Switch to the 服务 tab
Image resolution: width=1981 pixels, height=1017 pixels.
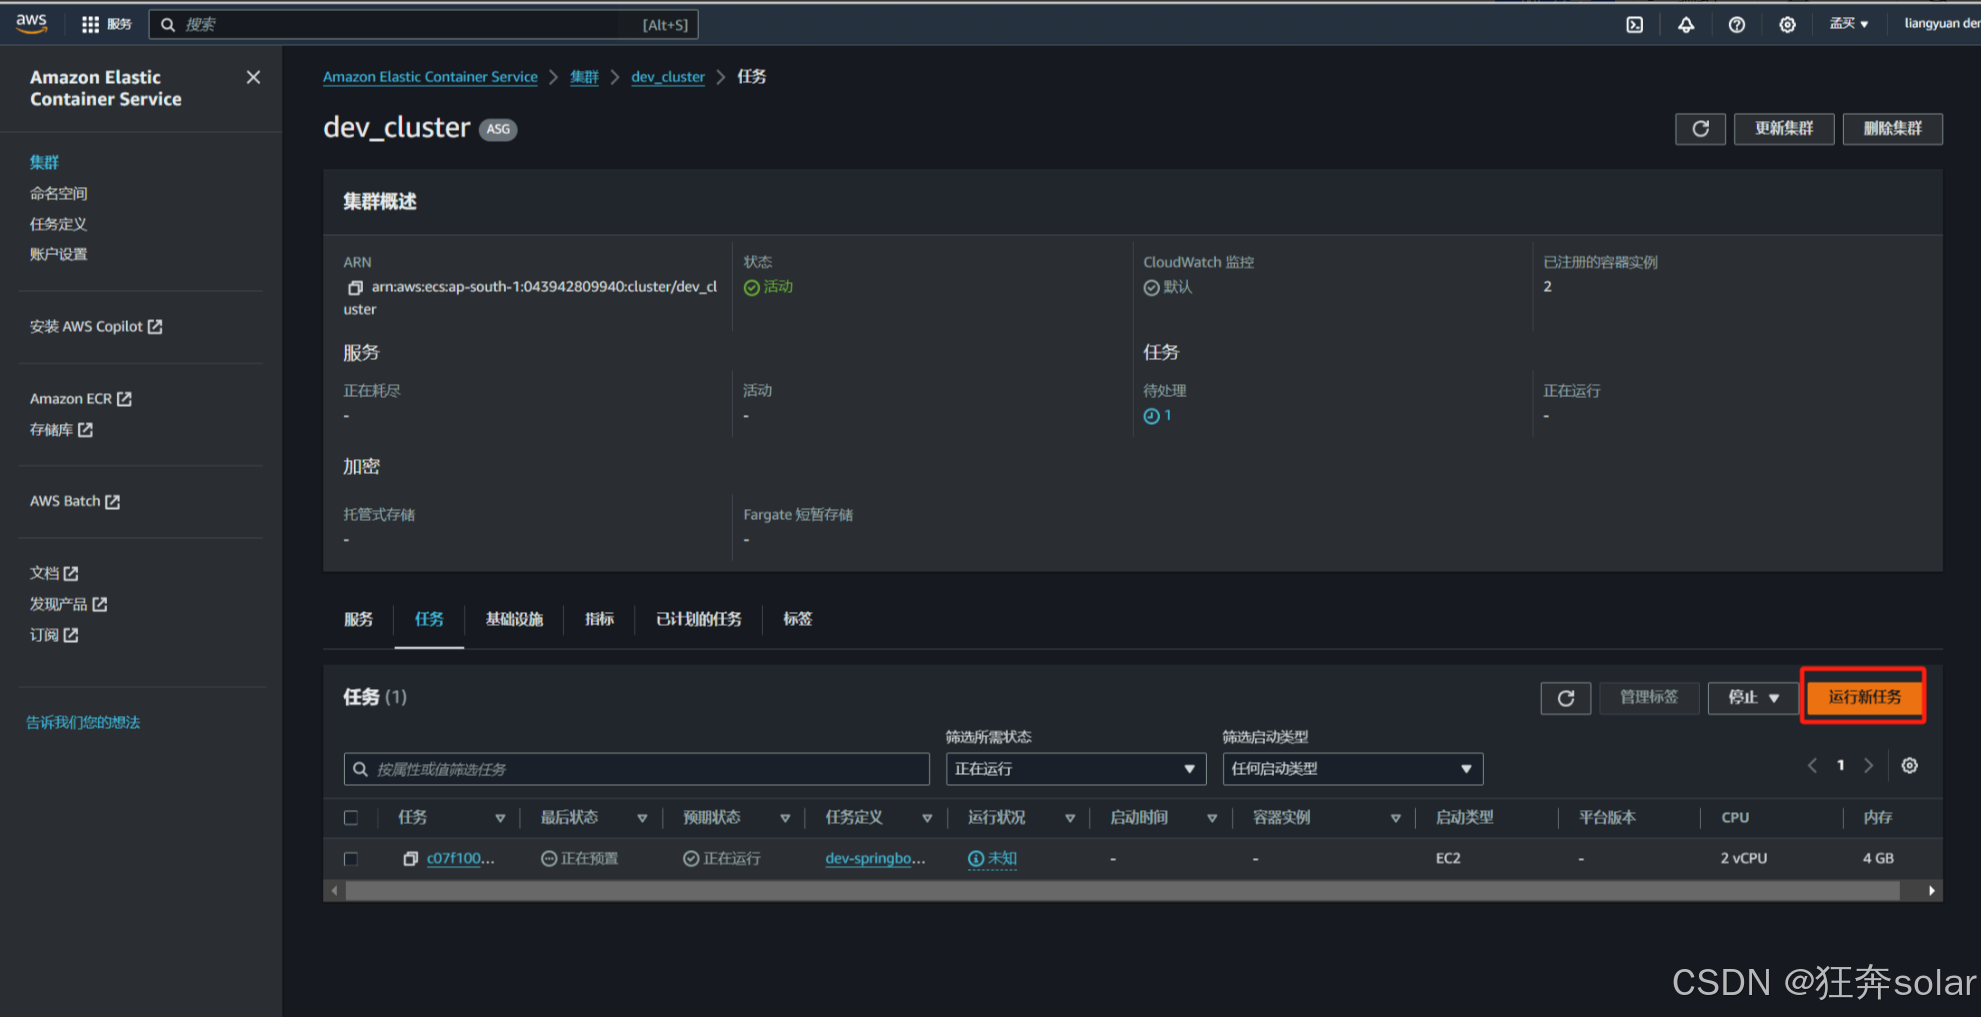pyautogui.click(x=358, y=620)
